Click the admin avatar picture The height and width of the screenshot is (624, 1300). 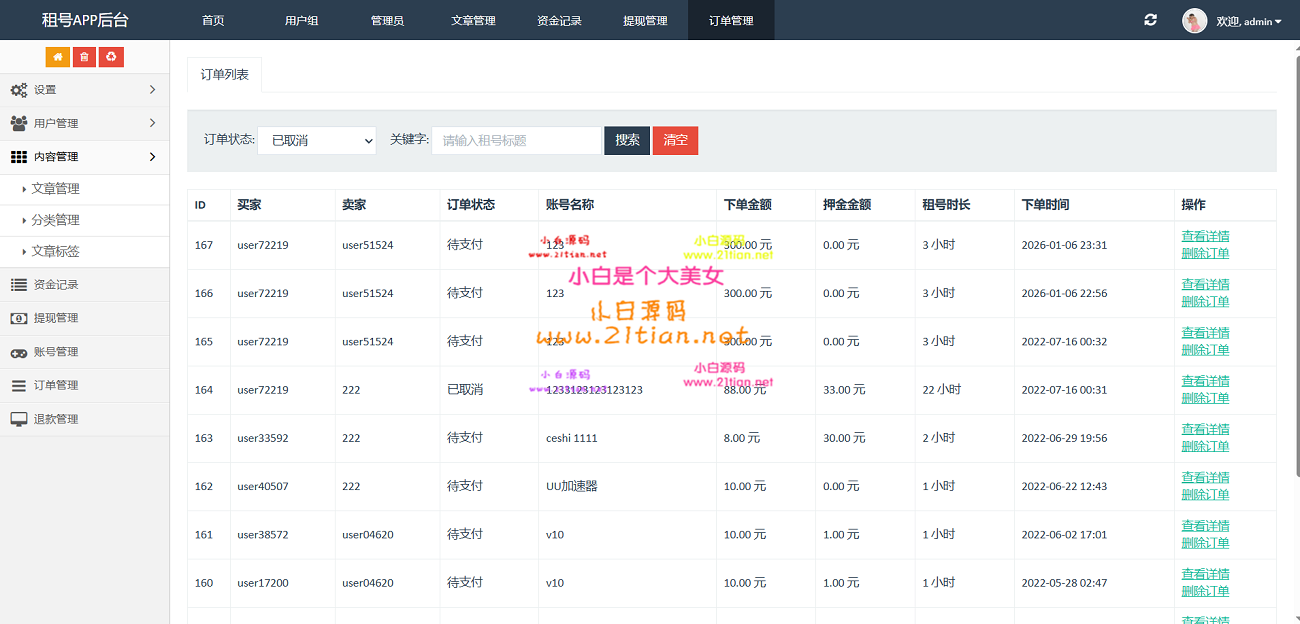[1194, 21]
